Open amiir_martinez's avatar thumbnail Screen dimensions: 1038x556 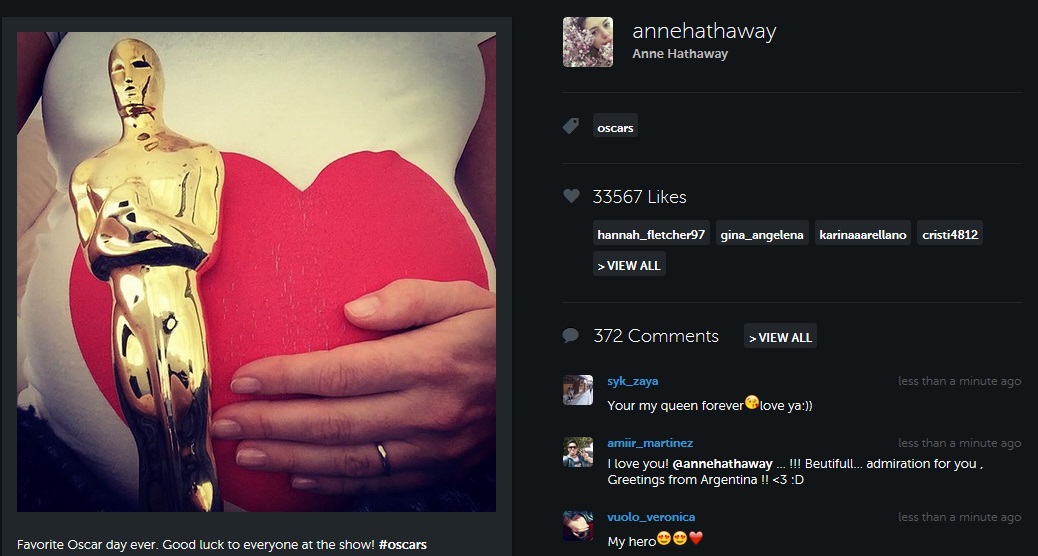pyautogui.click(x=578, y=452)
